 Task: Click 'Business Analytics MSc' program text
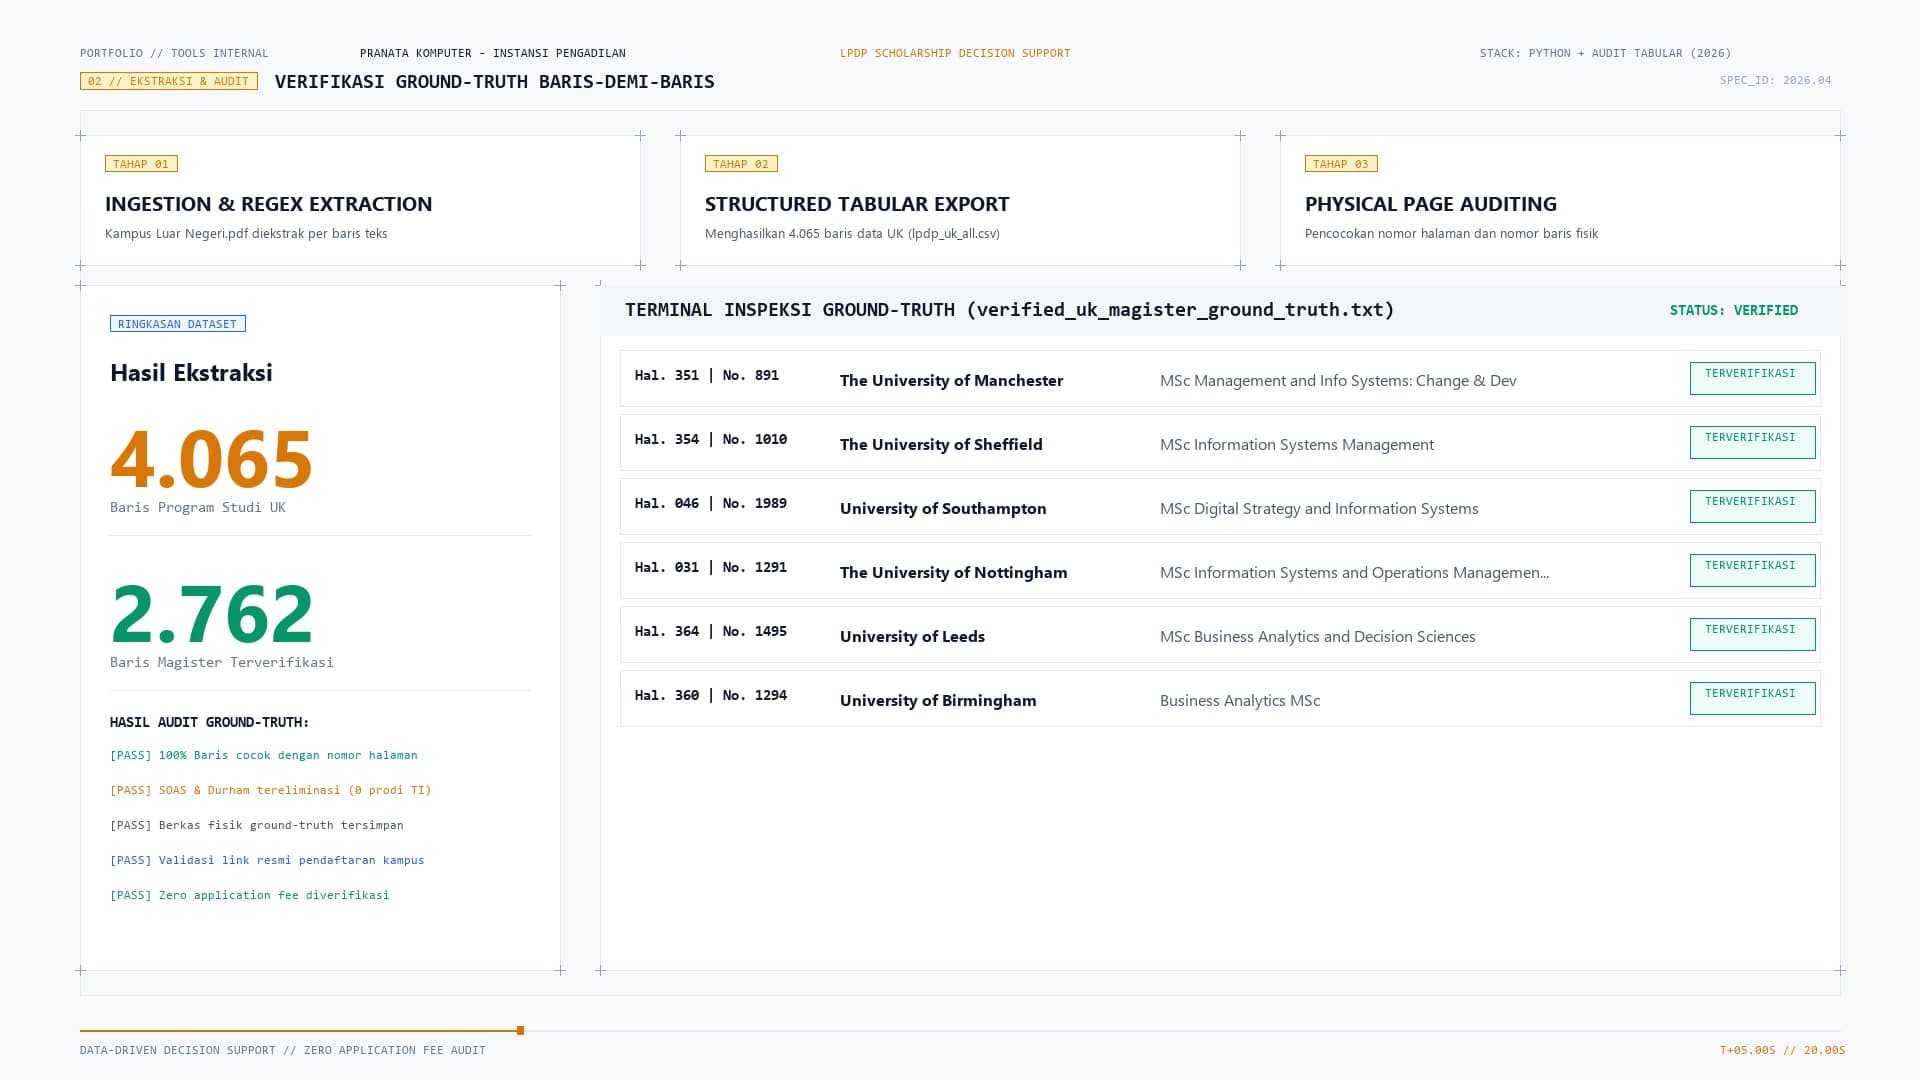tap(1240, 700)
